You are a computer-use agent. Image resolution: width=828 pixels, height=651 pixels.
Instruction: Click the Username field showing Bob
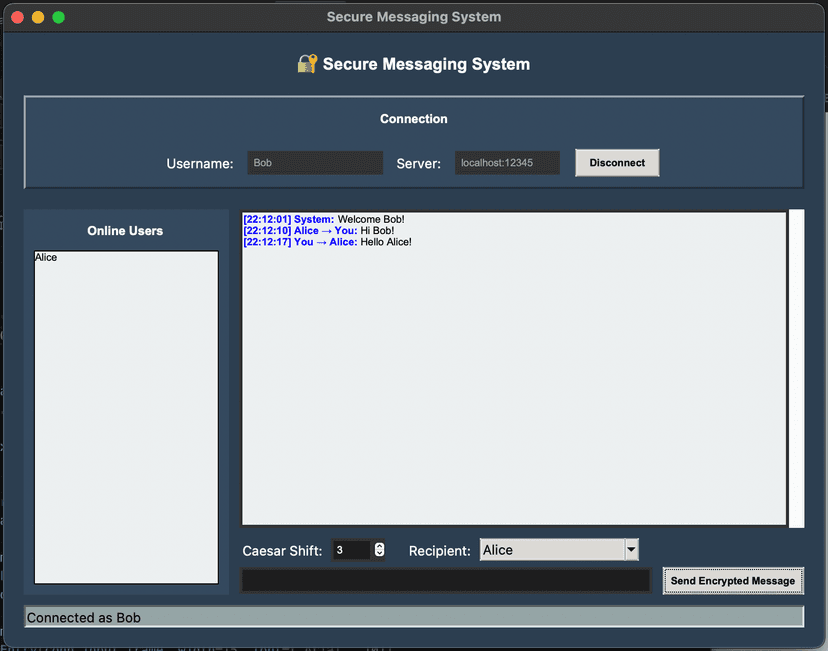tap(314, 161)
